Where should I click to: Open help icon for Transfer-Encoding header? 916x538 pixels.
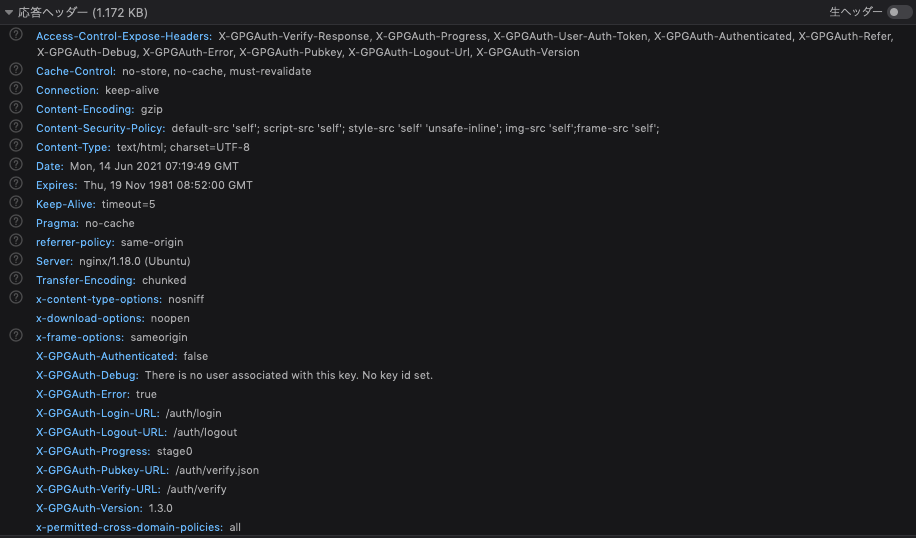[16, 278]
